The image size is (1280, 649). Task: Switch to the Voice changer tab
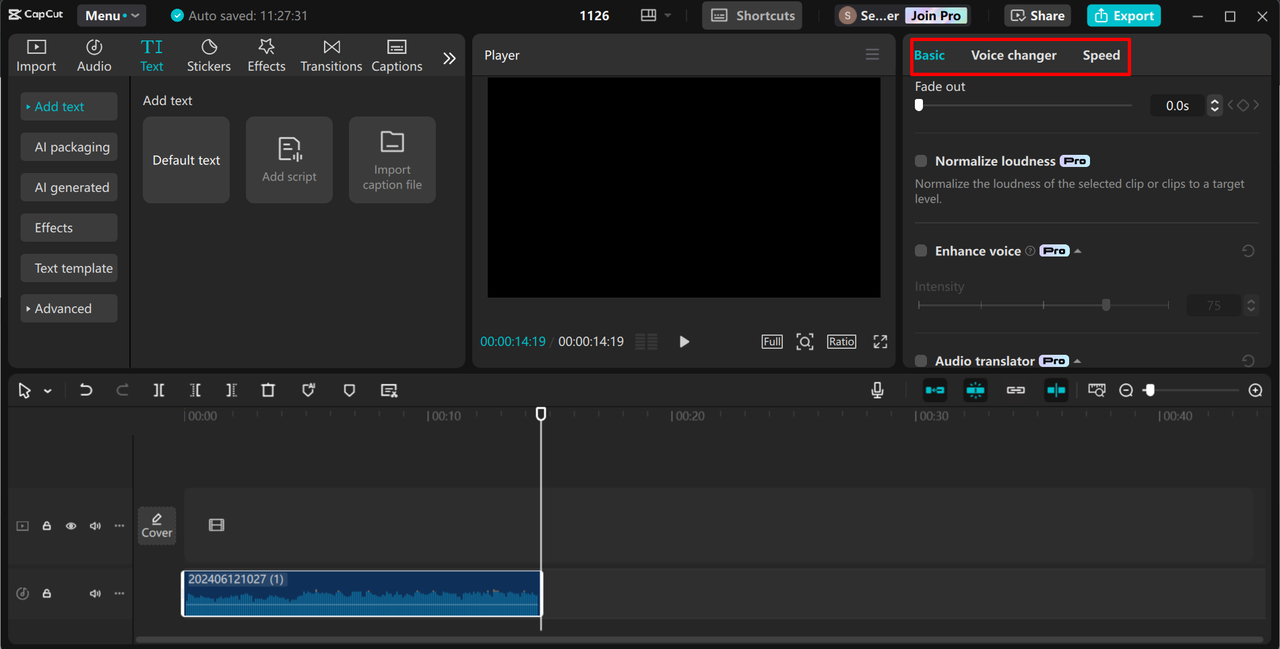click(x=1014, y=55)
